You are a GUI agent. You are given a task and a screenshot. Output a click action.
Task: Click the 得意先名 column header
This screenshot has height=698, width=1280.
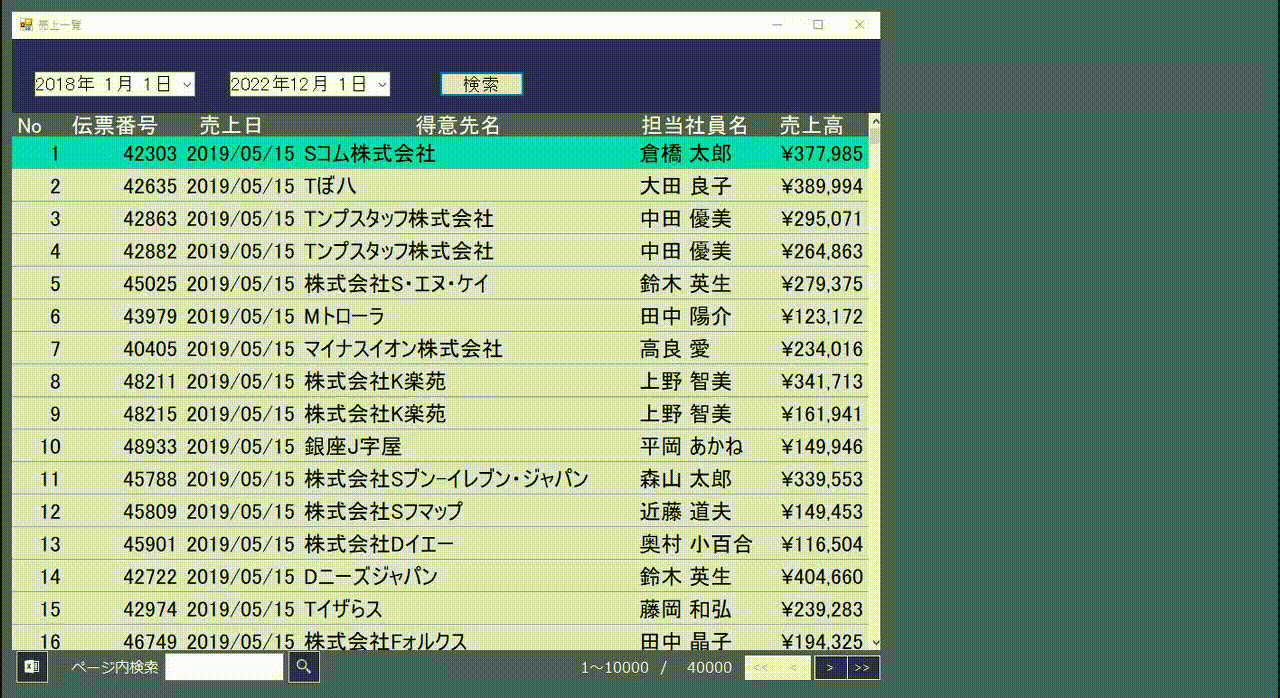click(x=455, y=125)
